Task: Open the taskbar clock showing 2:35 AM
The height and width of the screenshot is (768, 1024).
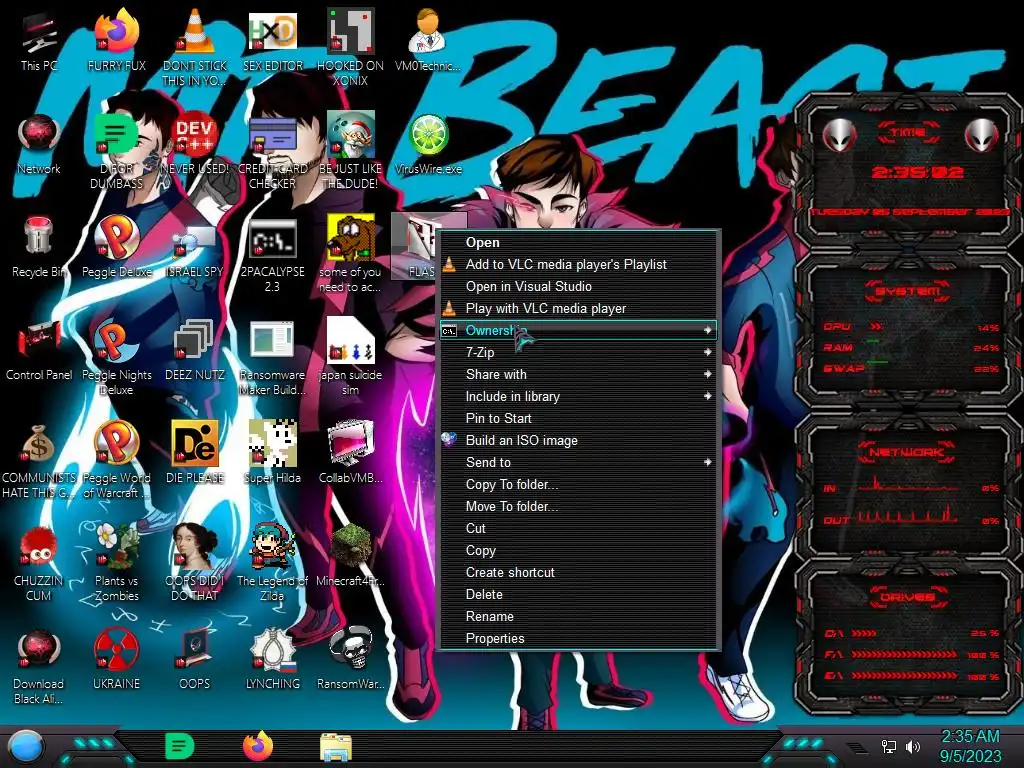Action: [970, 746]
